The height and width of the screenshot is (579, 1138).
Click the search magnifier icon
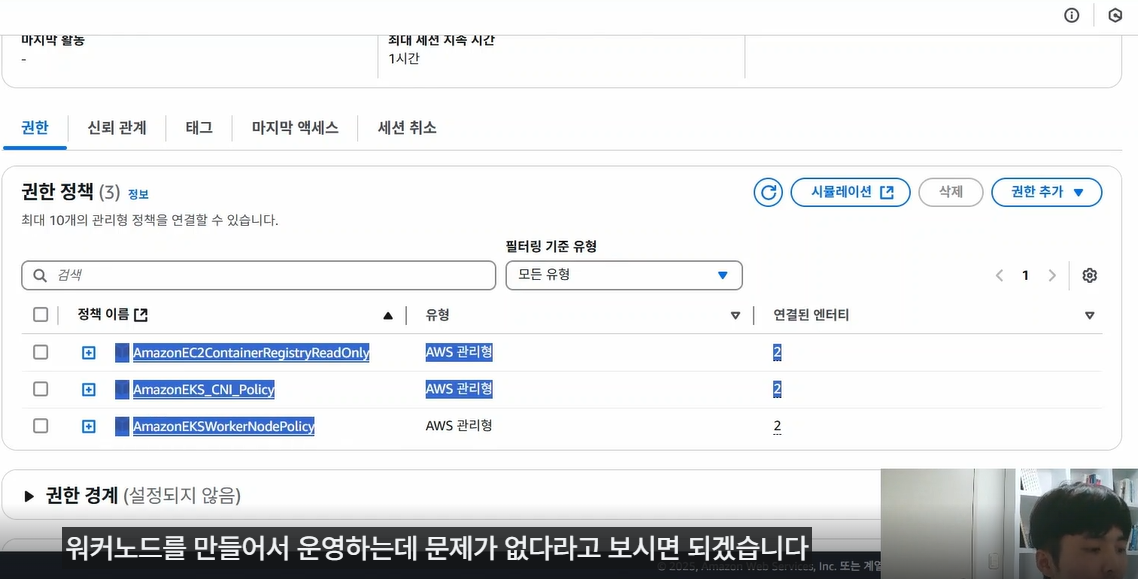click(39, 276)
